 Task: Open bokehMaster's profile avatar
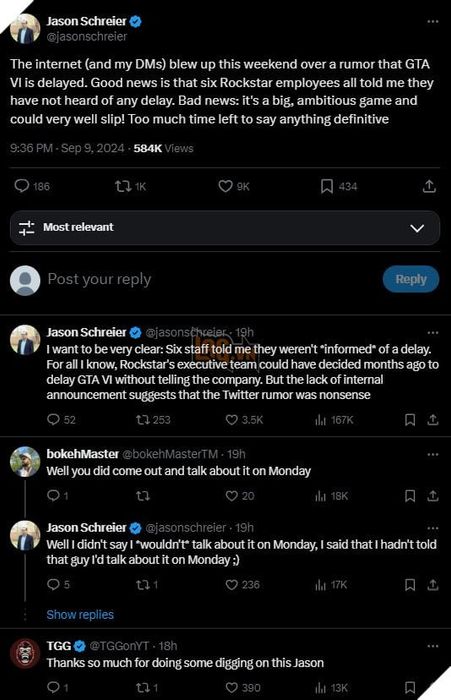25,462
